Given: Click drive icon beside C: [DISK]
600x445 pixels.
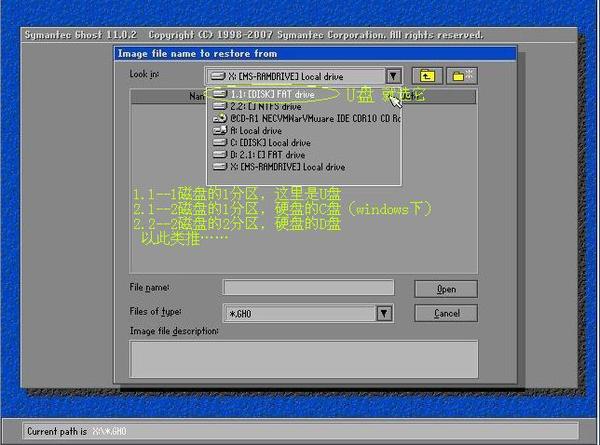Looking at the screenshot, I should click(x=220, y=142).
